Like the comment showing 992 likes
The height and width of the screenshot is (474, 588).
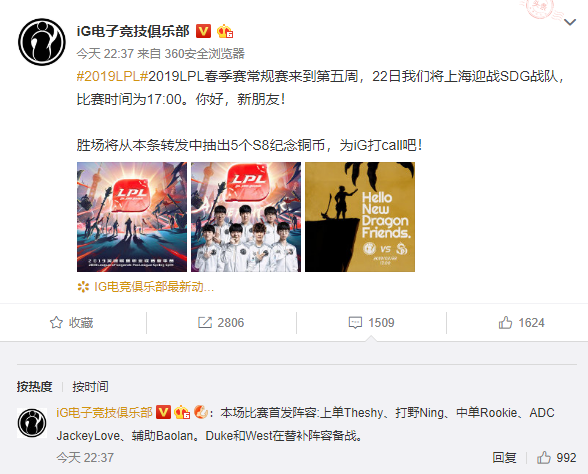tap(556, 458)
